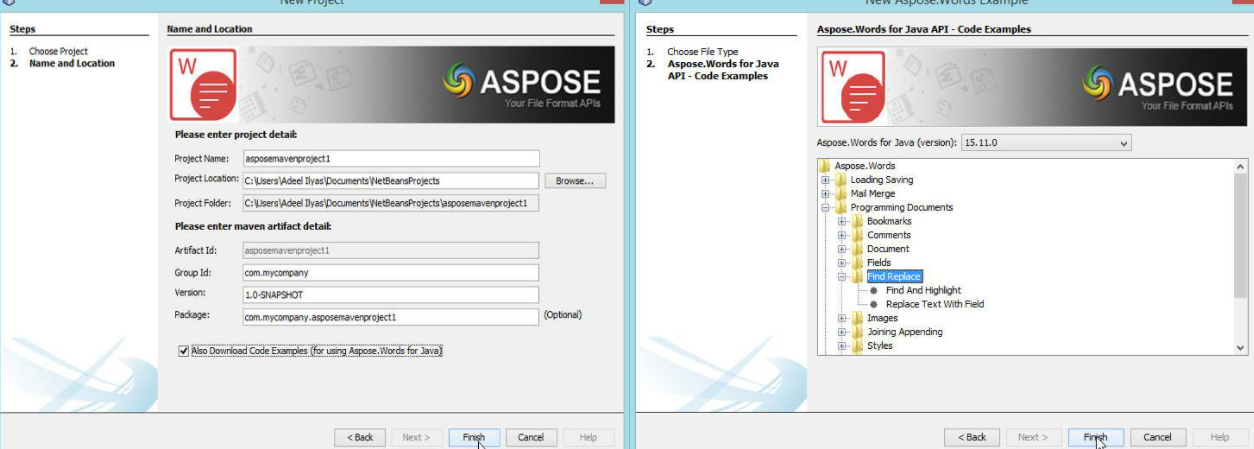Select the Joining Appending tree label

(x=905, y=332)
